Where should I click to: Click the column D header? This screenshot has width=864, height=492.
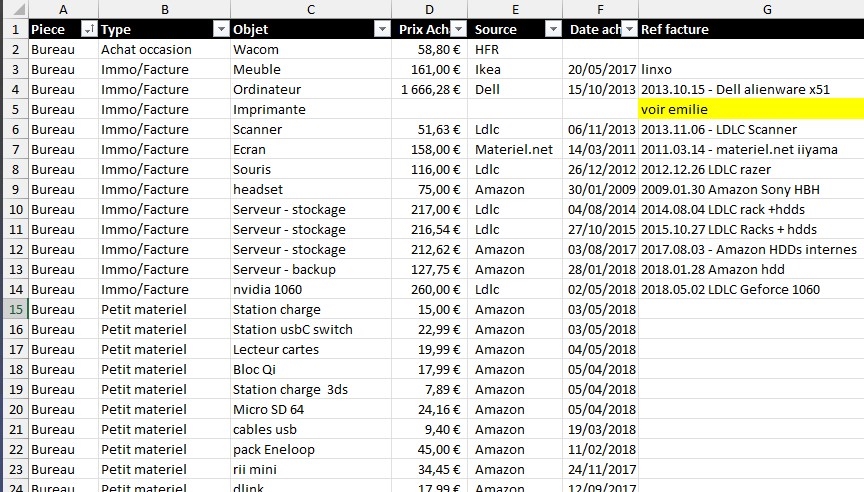(x=429, y=9)
